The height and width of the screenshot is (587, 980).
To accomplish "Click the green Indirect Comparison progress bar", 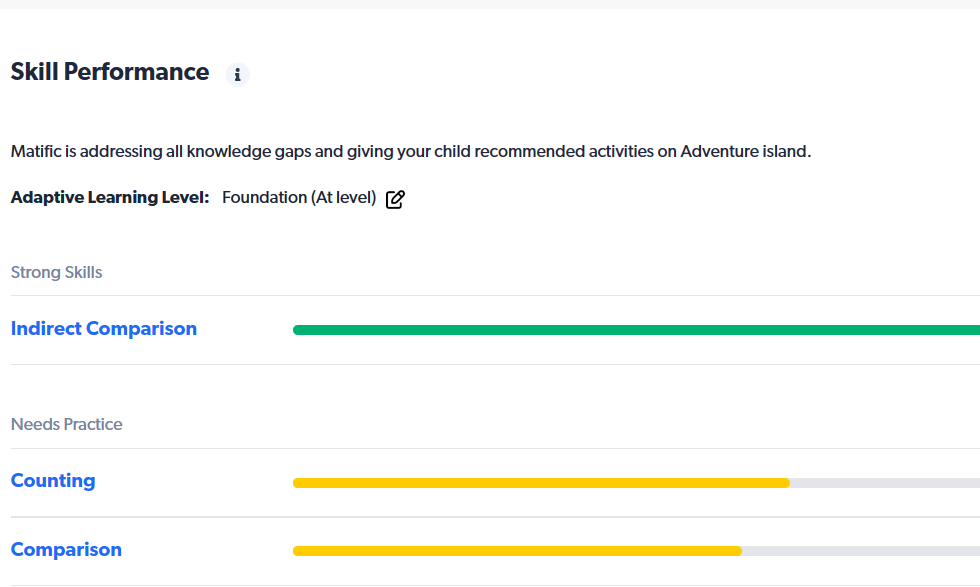I will point(636,330).
